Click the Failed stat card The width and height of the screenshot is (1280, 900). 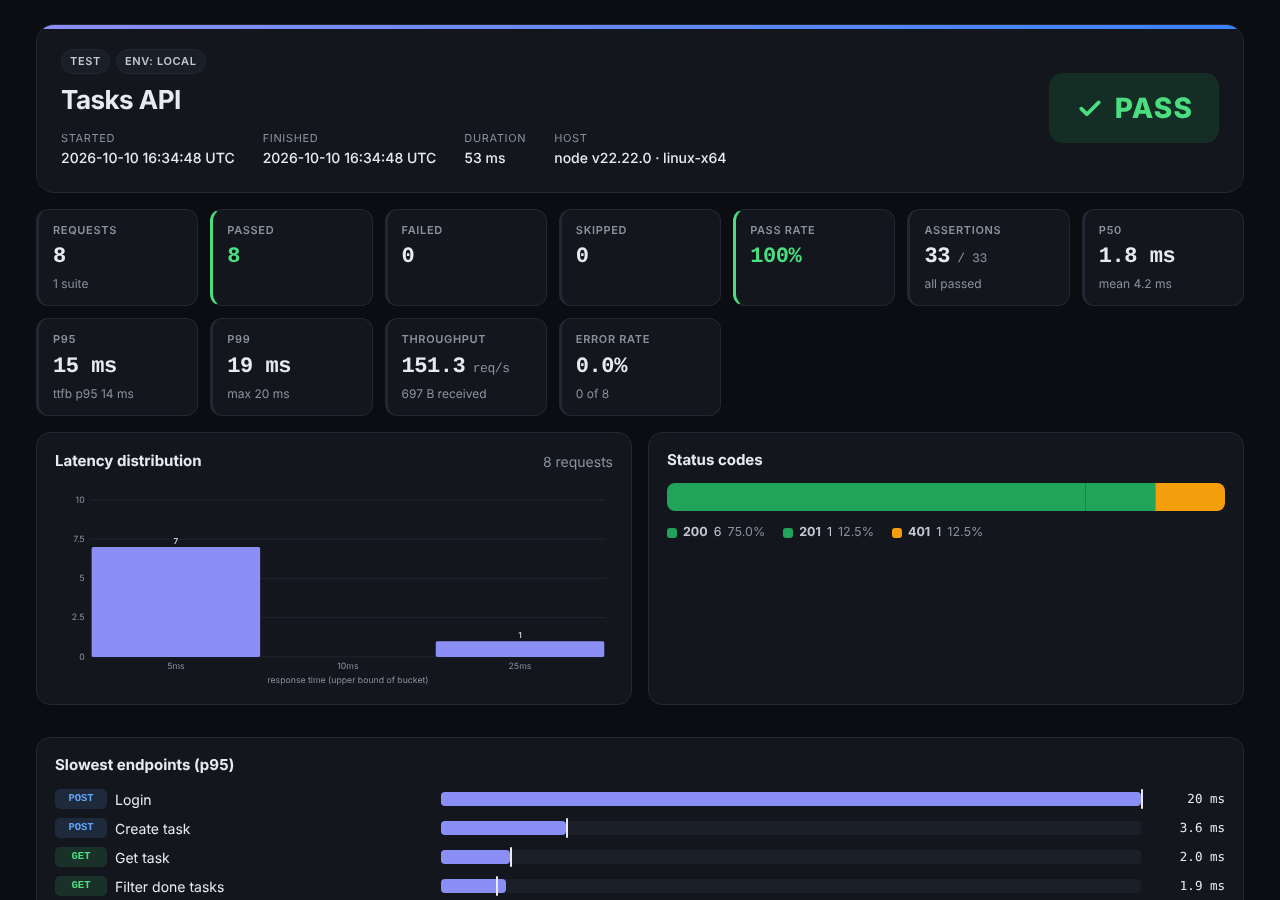pyautogui.click(x=466, y=257)
